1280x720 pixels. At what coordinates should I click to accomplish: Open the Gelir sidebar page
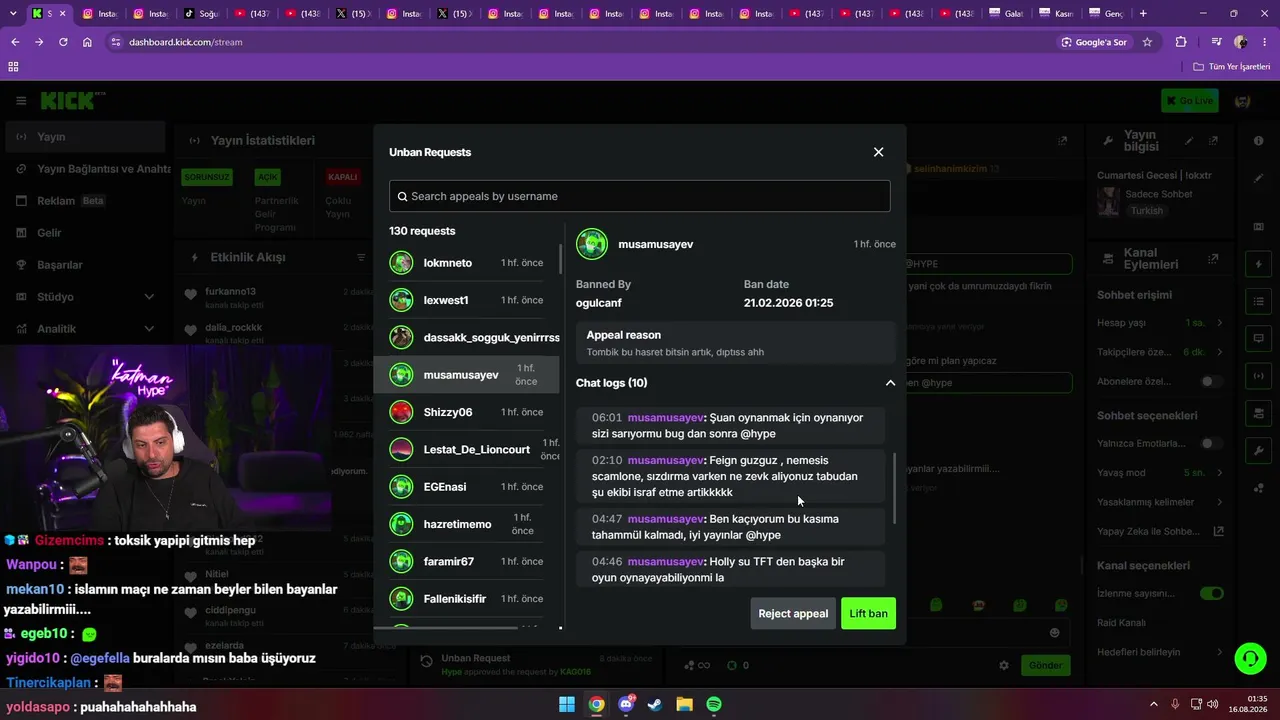point(85,233)
